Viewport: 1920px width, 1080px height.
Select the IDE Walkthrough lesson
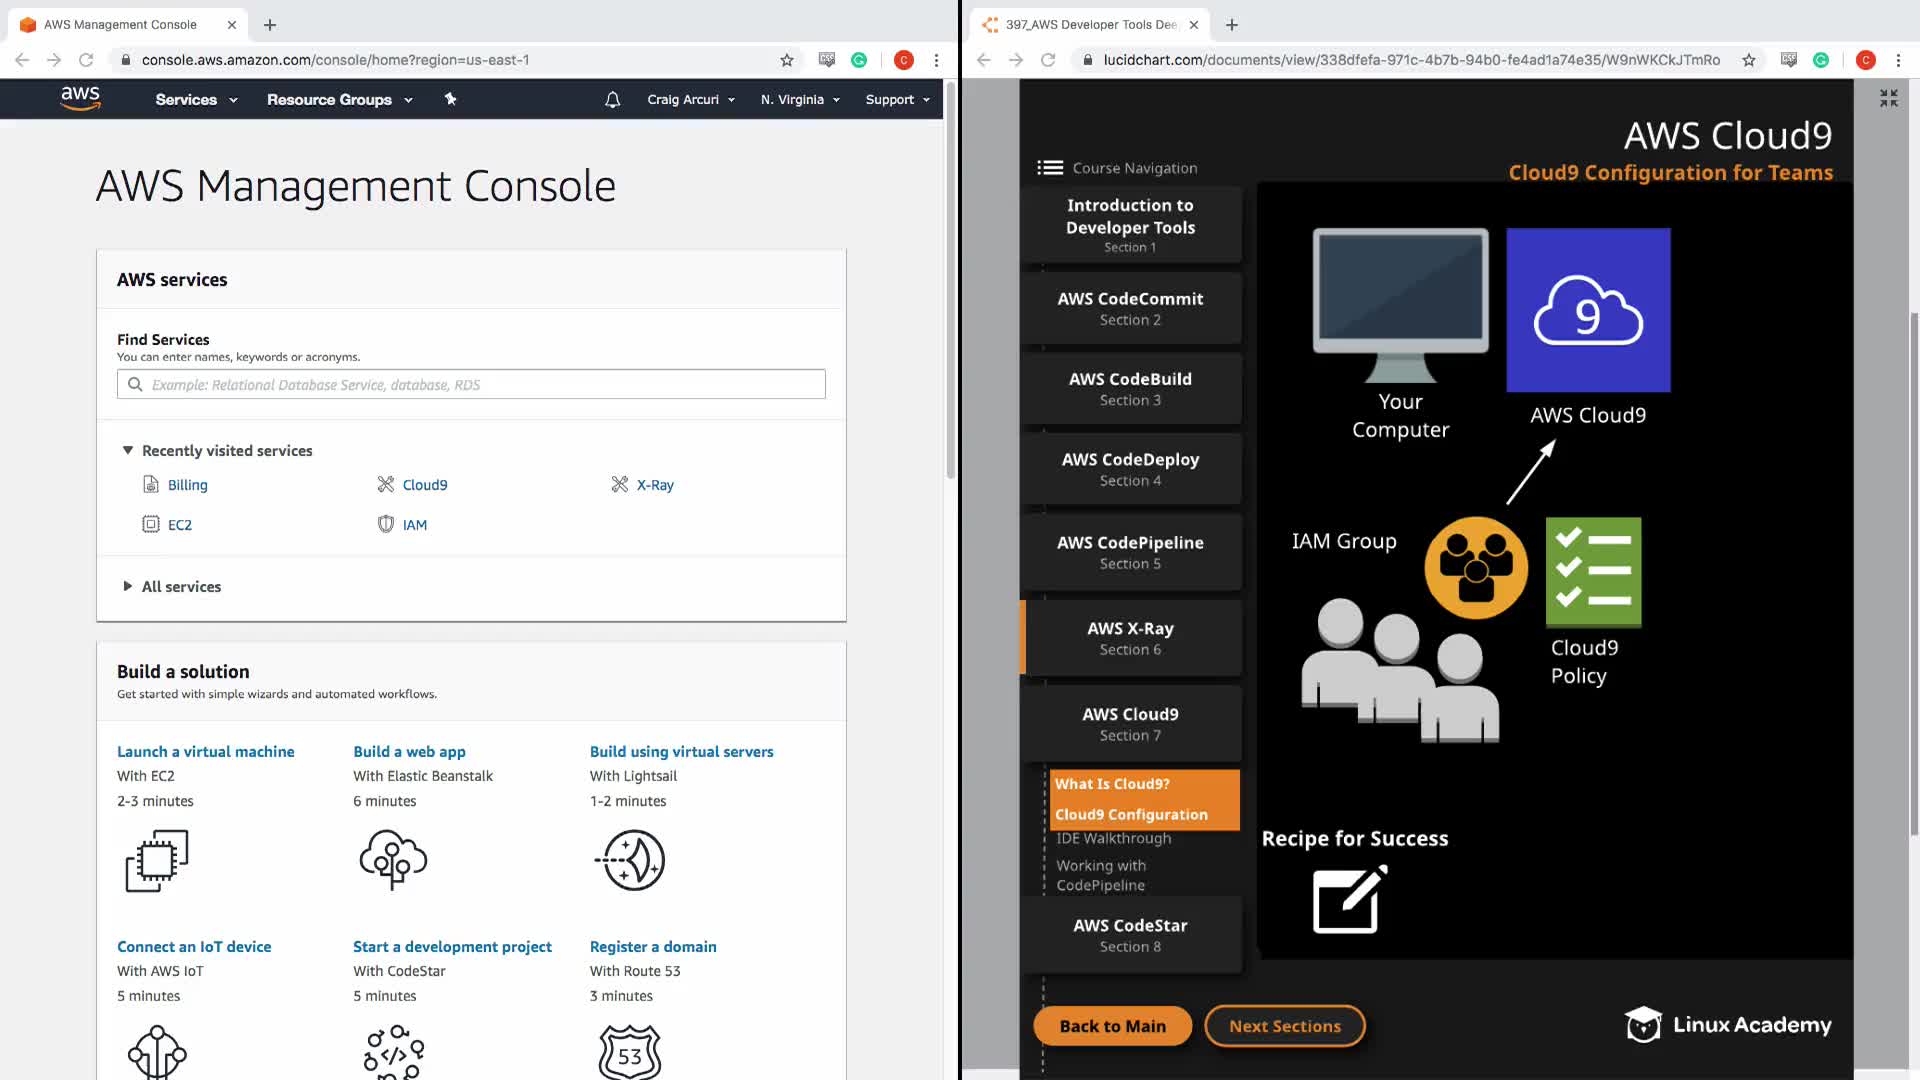tap(1113, 839)
